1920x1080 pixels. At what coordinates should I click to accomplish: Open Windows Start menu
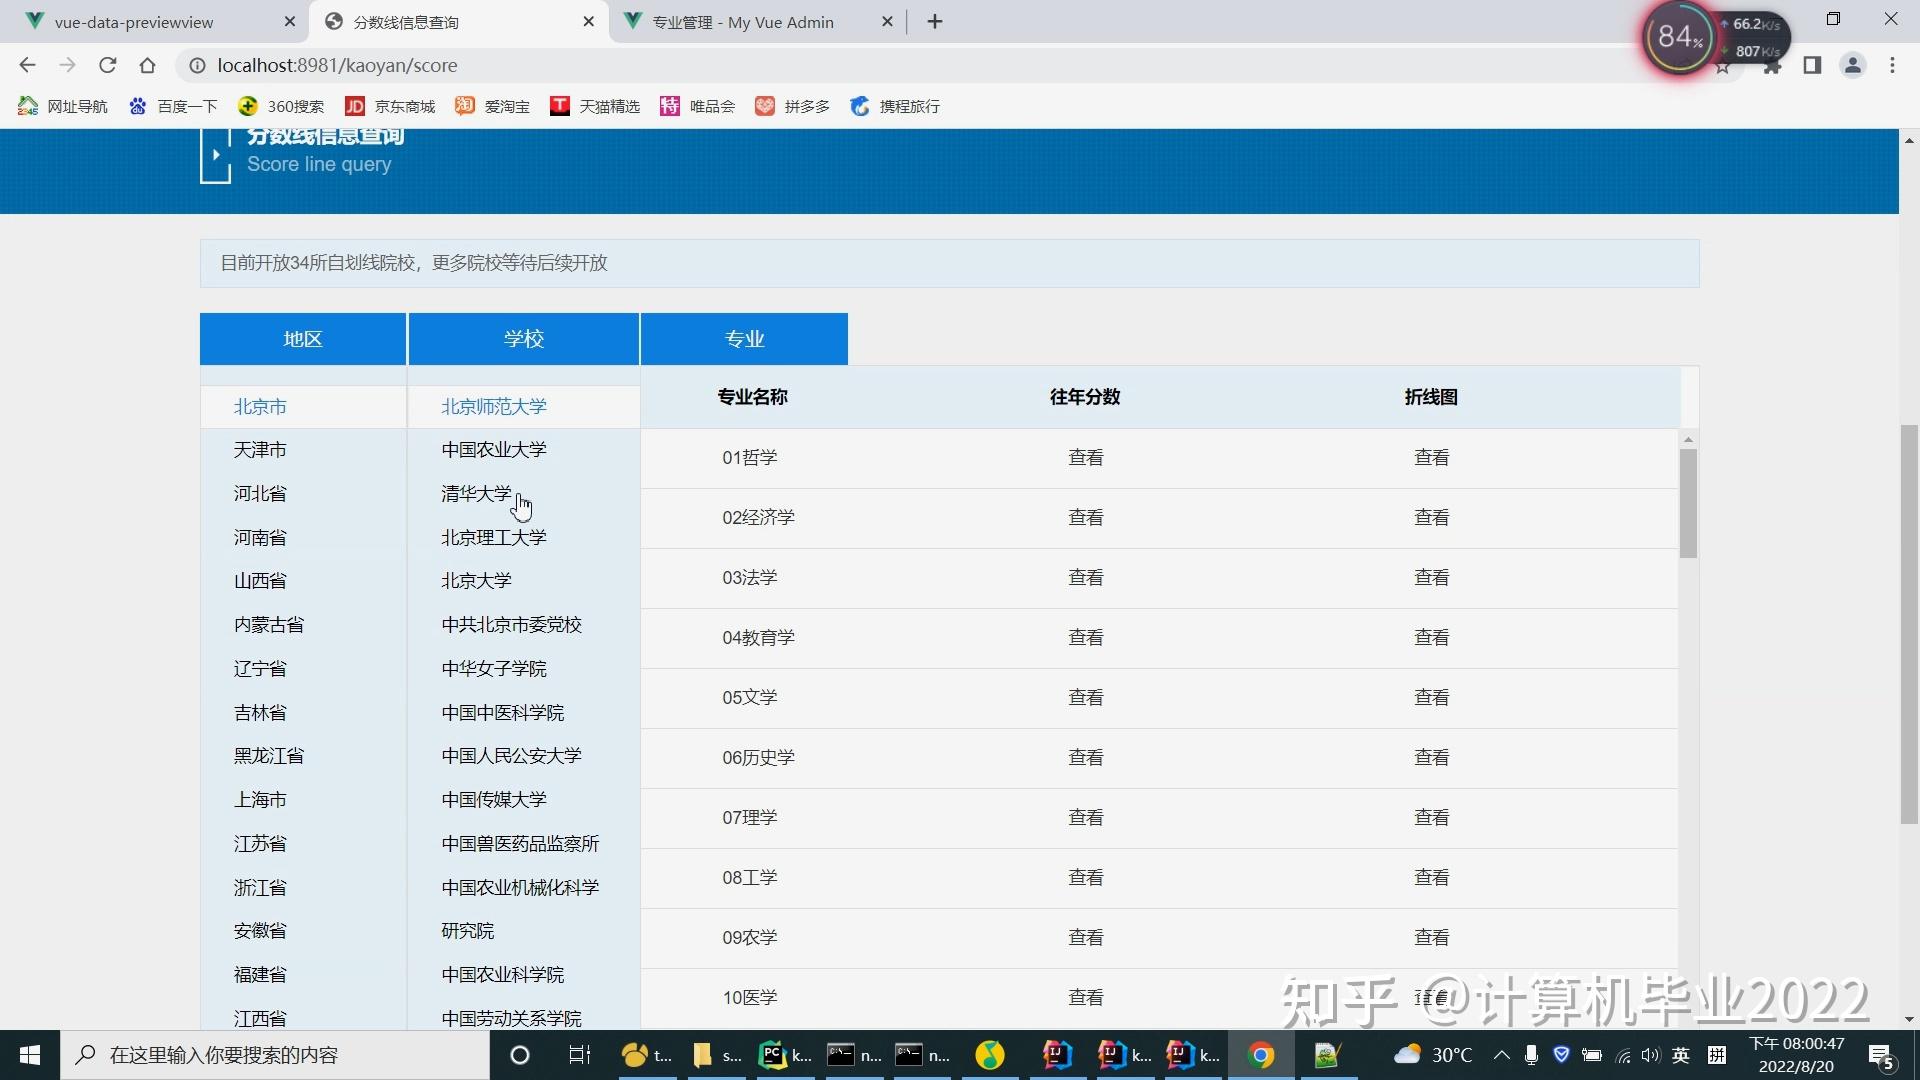pyautogui.click(x=30, y=1055)
